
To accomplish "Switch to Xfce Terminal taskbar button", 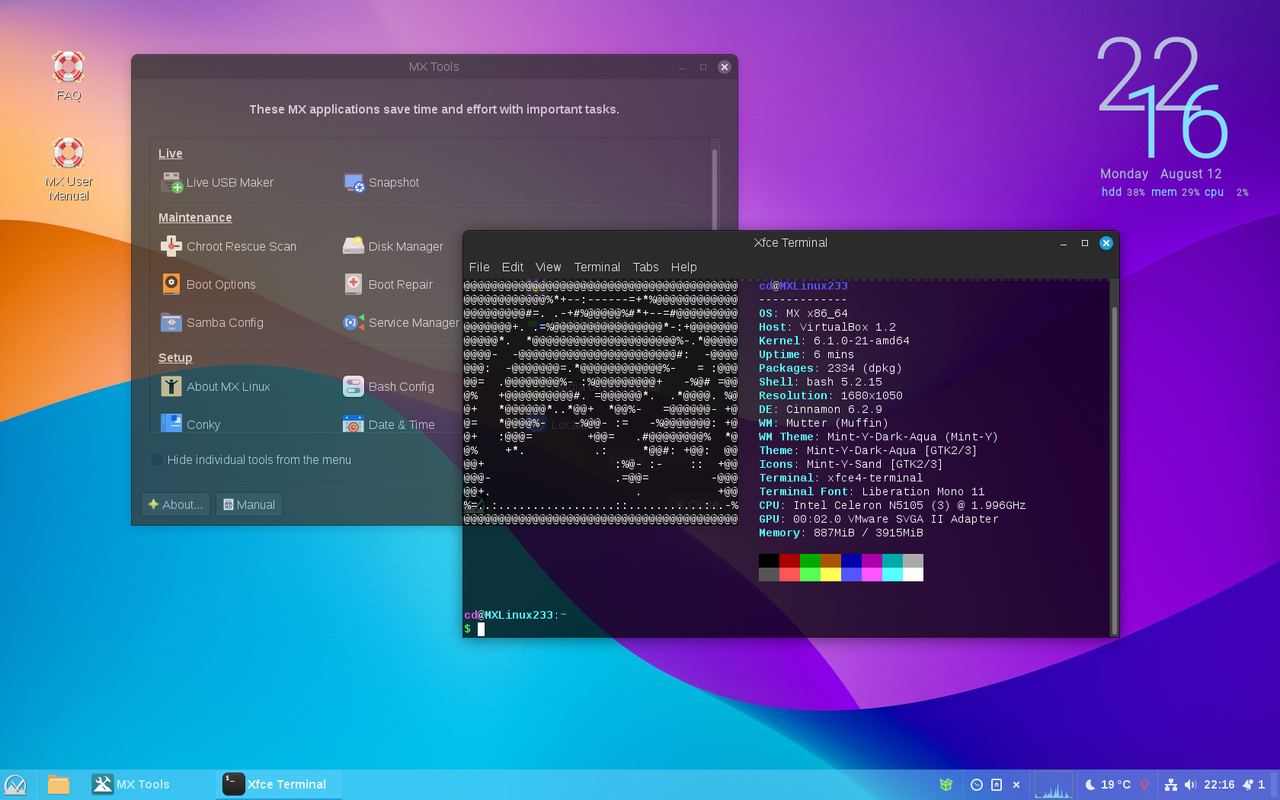I will pos(279,785).
